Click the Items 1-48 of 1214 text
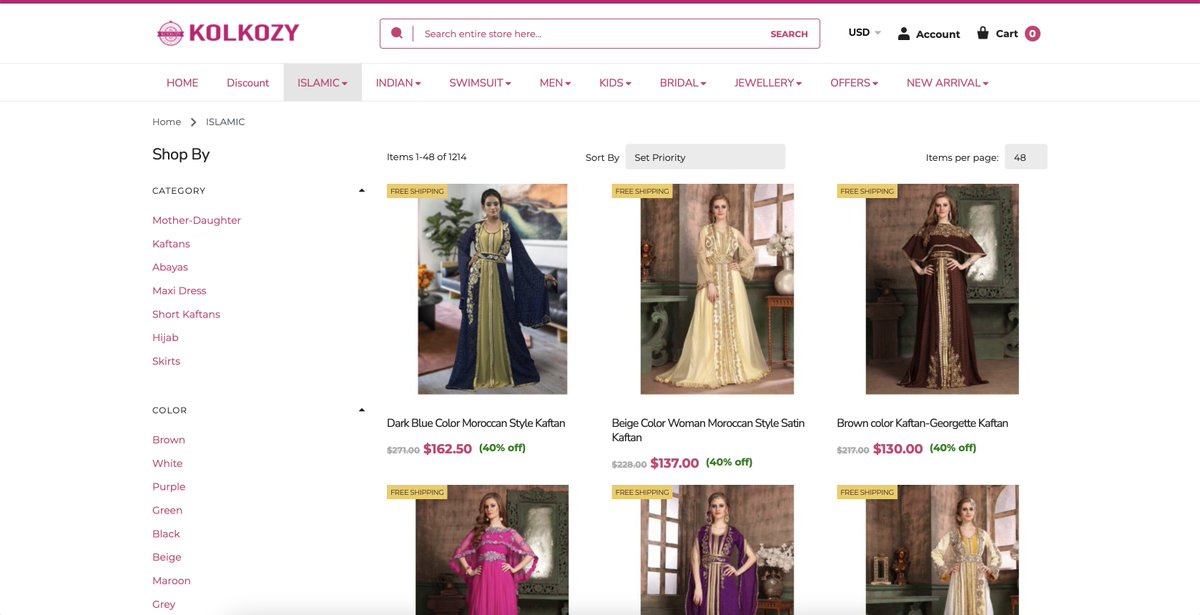Image resolution: width=1200 pixels, height=615 pixels. (427, 157)
